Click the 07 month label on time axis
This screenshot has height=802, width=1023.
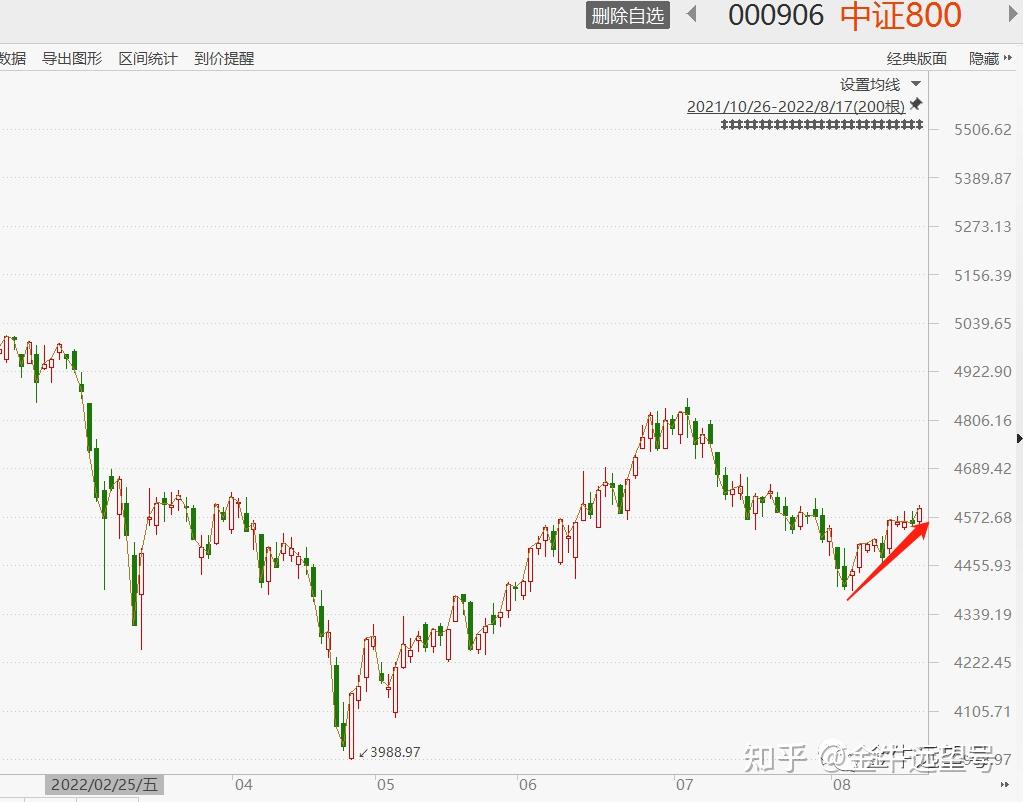tap(684, 784)
